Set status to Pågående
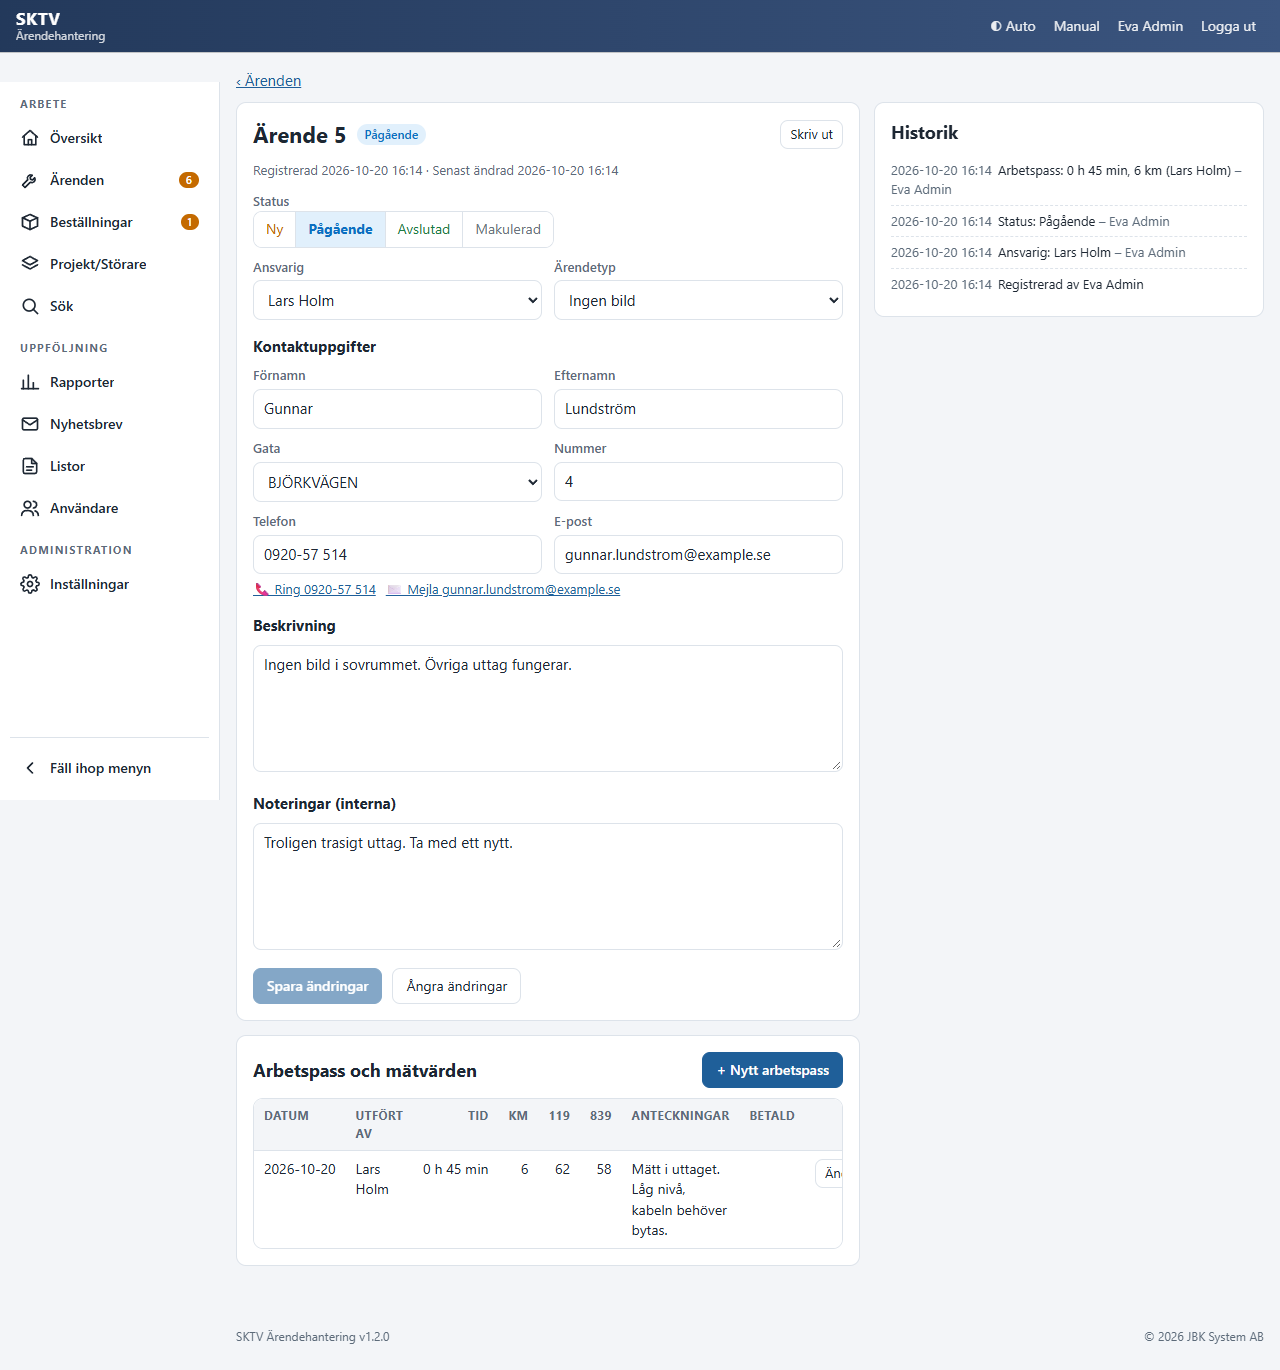The height and width of the screenshot is (1370, 1280). pyautogui.click(x=341, y=229)
